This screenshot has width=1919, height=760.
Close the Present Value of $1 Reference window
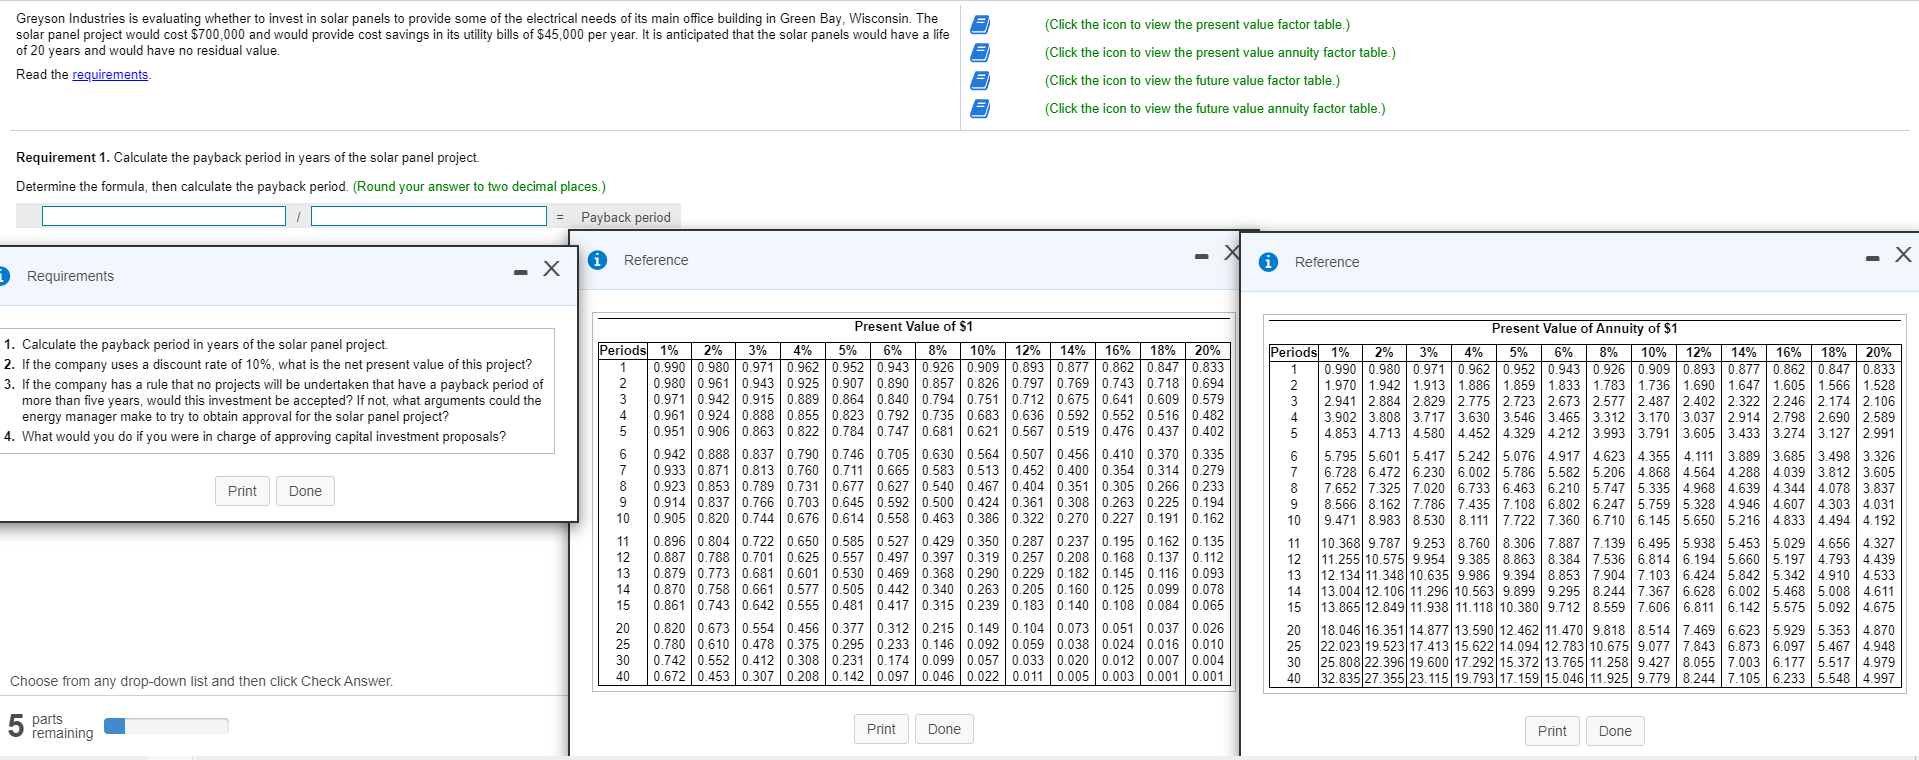pos(1232,253)
